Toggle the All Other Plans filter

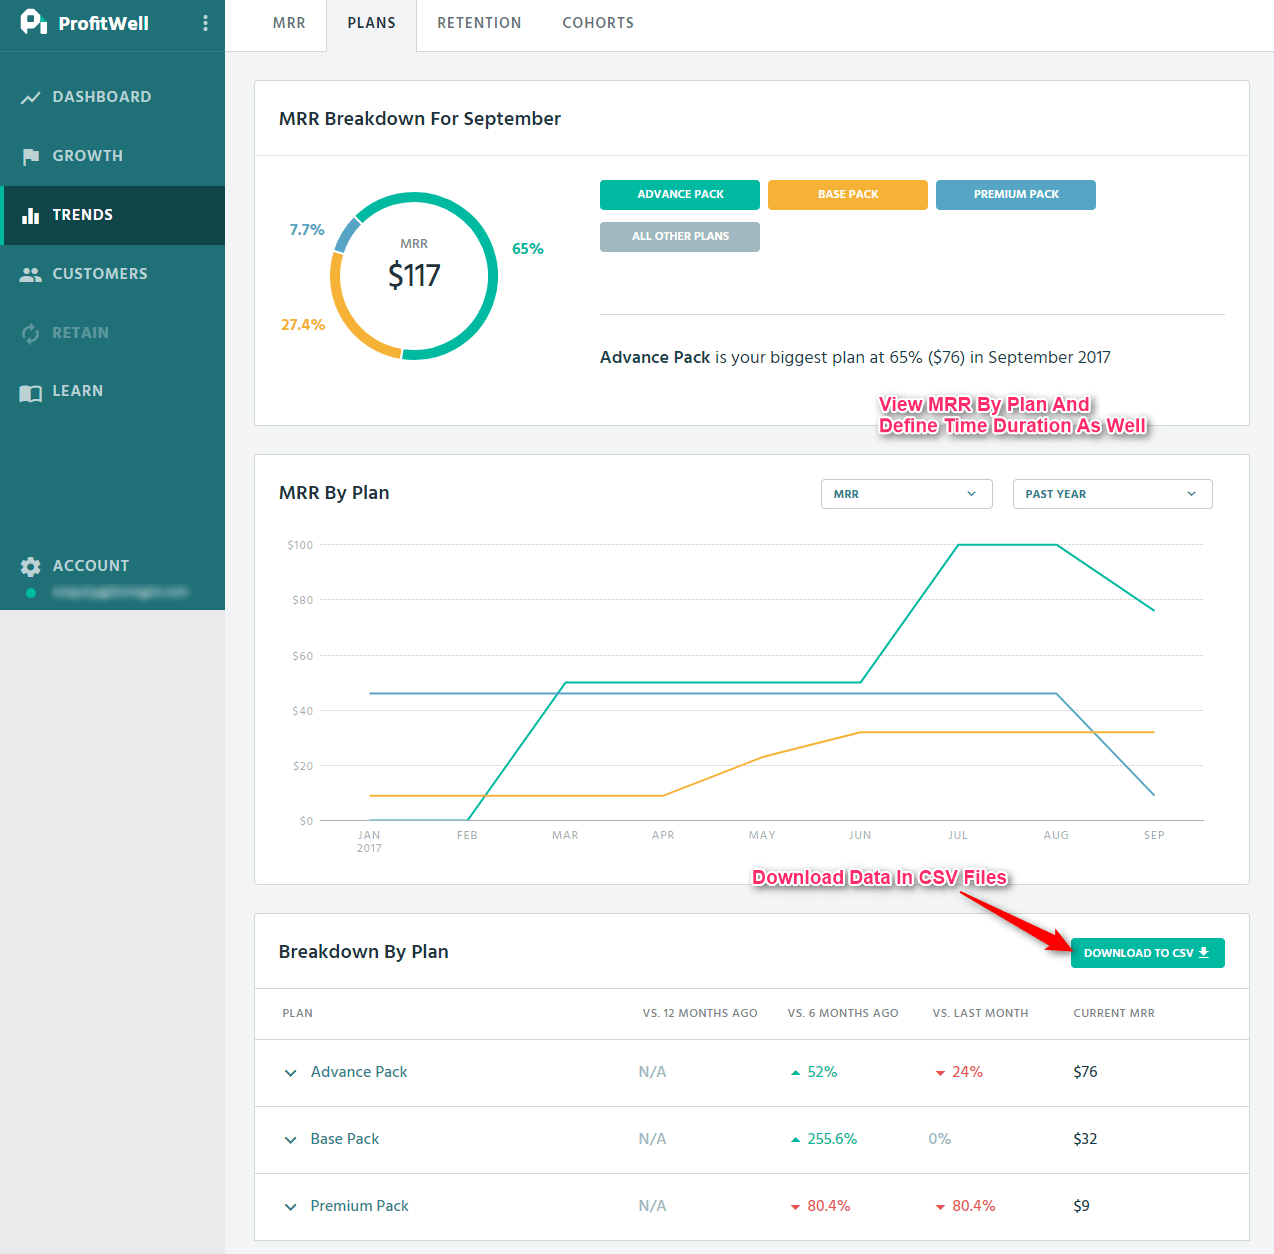(x=680, y=237)
